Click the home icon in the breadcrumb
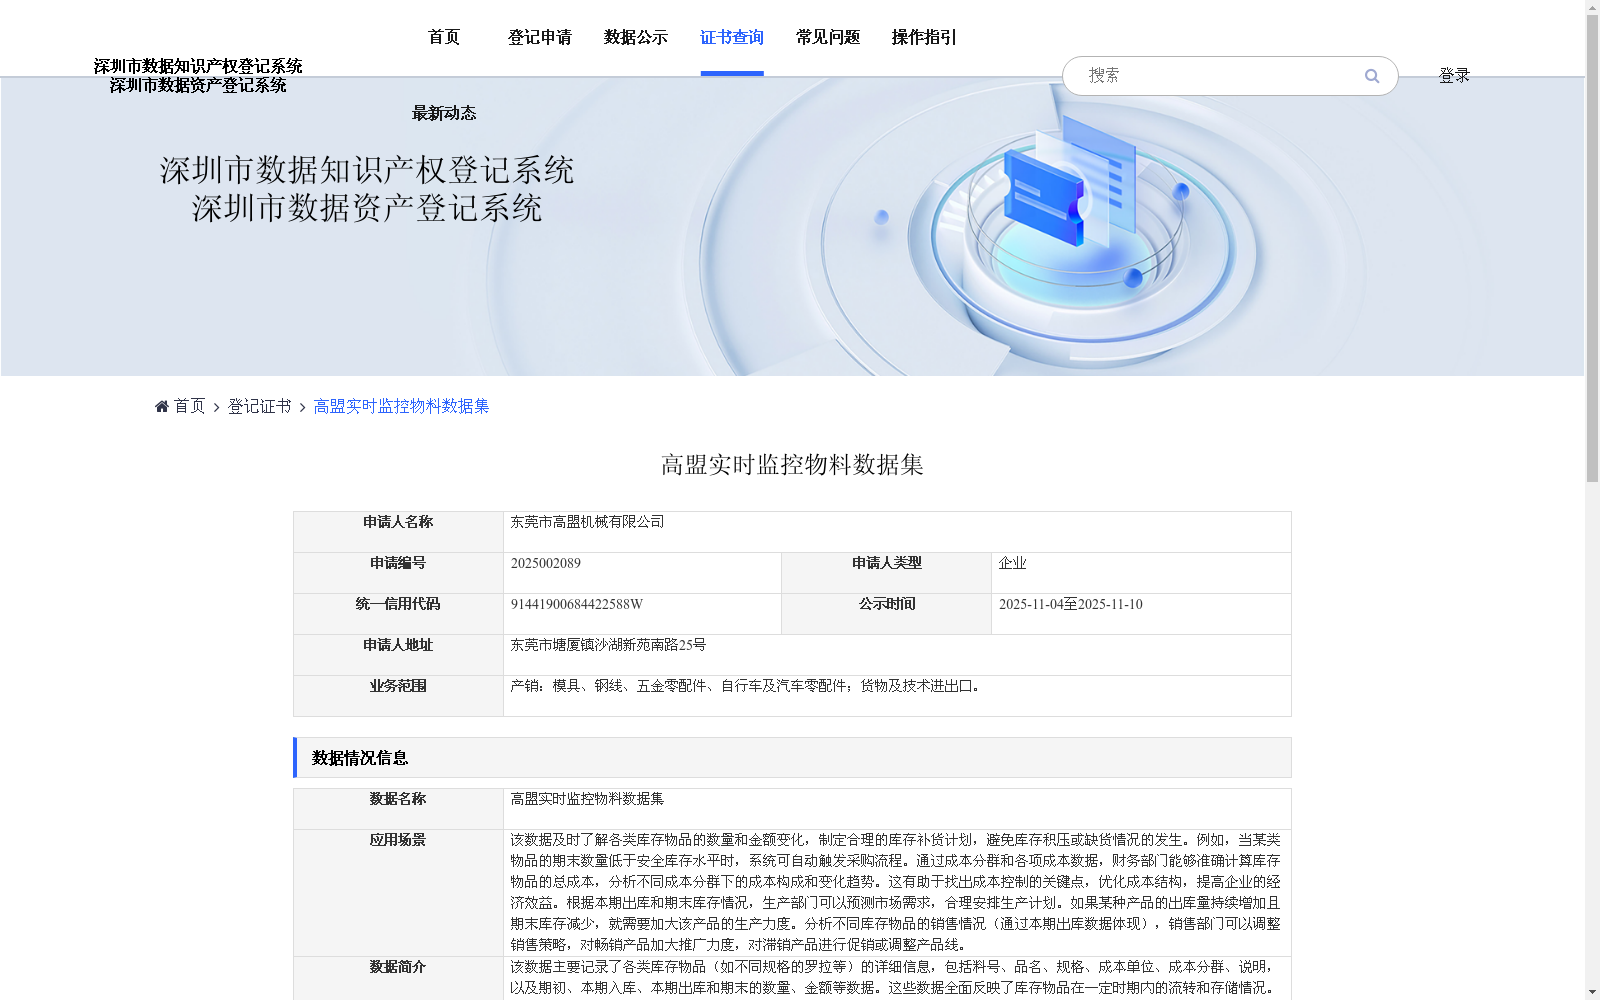Screen dimensions: 1600x1000 161,405
